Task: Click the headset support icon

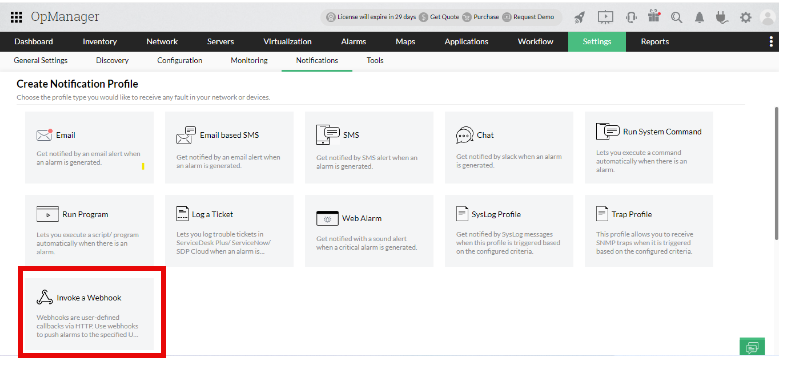Action: tap(631, 18)
